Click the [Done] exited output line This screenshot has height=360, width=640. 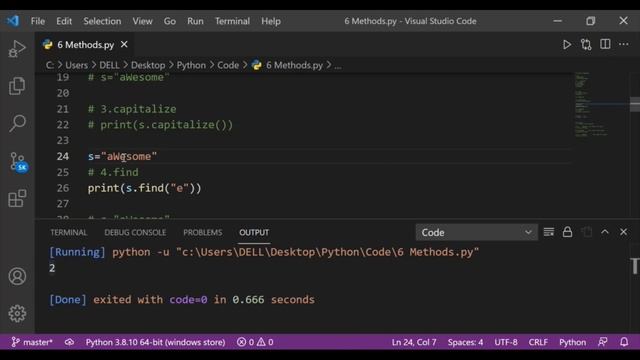click(182, 300)
